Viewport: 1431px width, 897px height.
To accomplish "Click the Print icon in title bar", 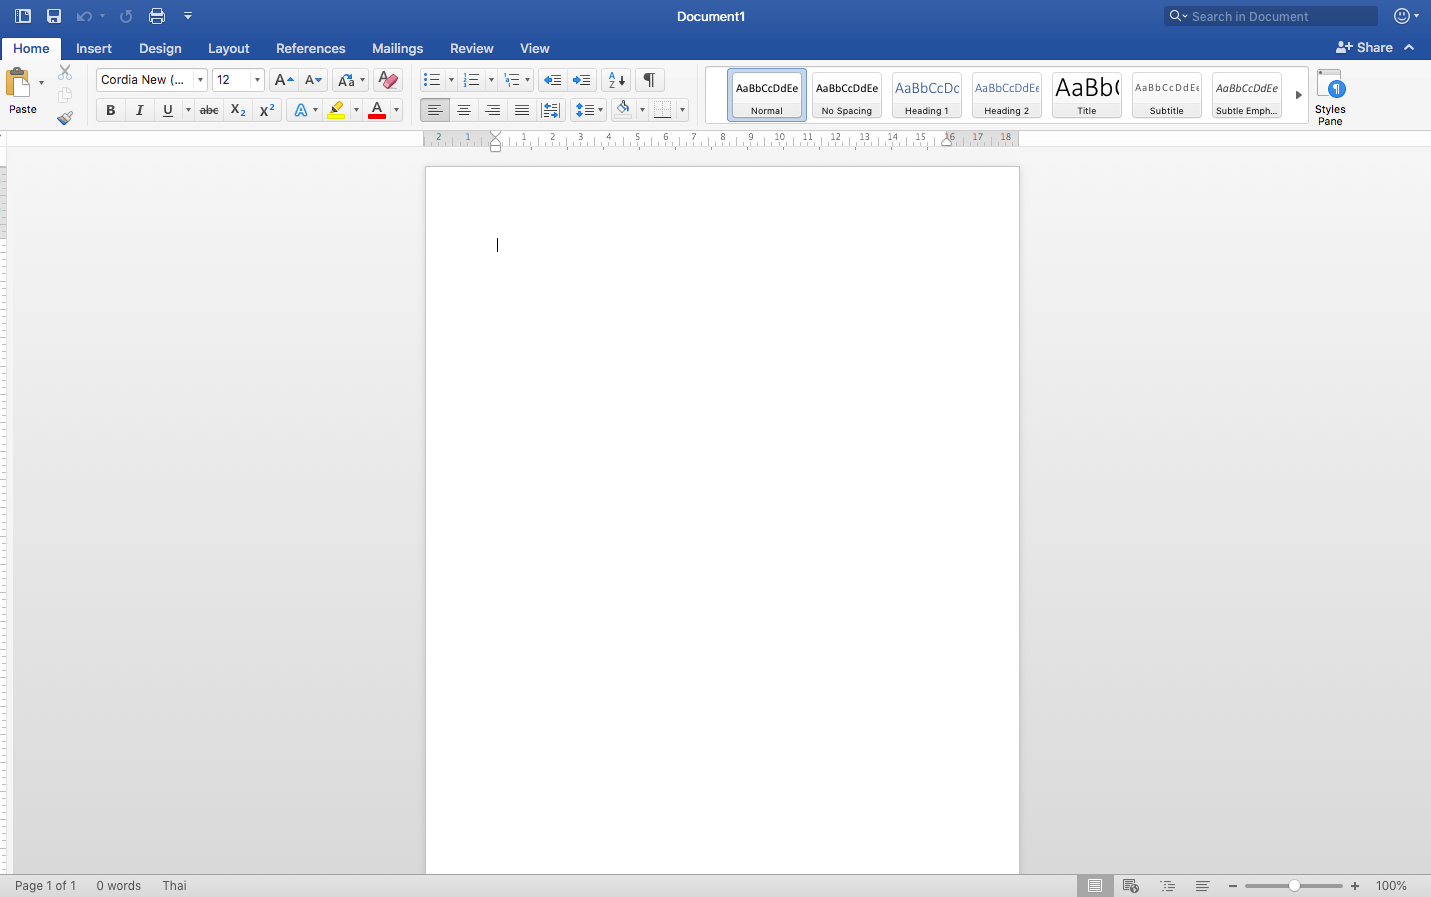I will tap(157, 16).
